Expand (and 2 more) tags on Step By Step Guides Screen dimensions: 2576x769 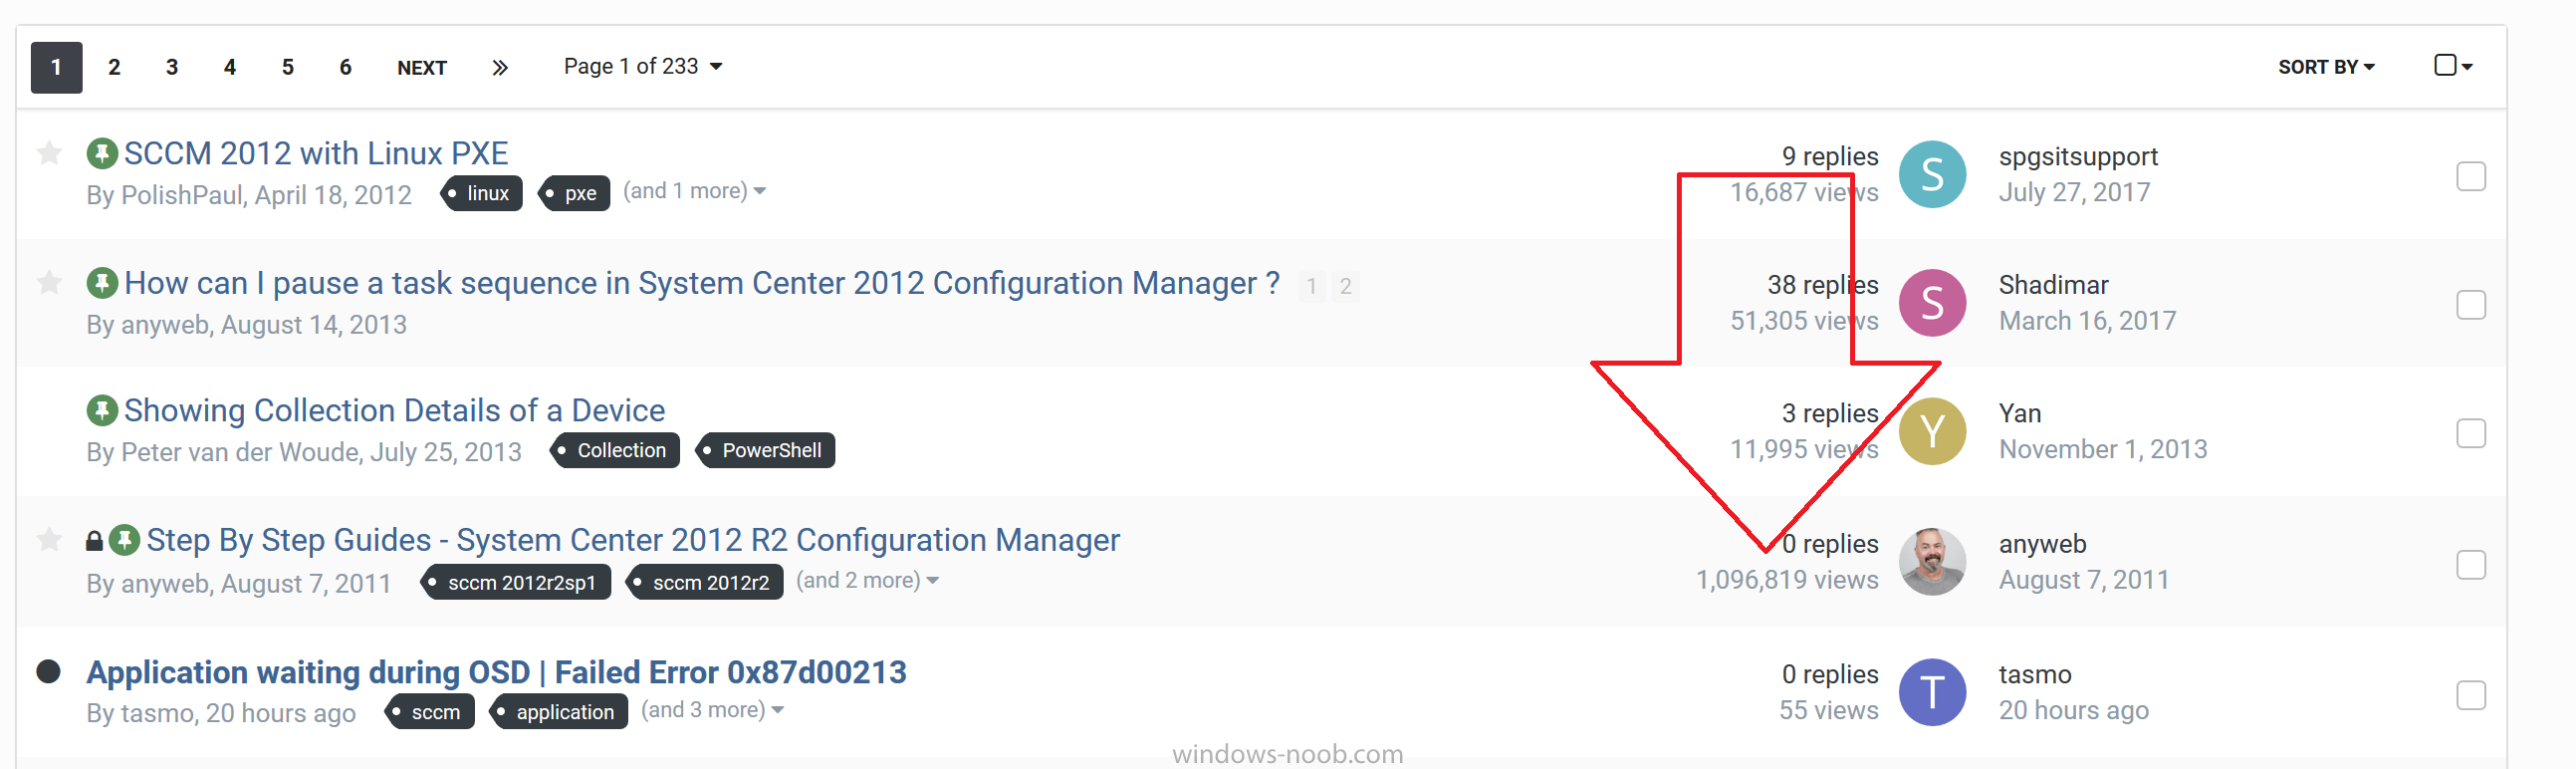click(x=867, y=580)
